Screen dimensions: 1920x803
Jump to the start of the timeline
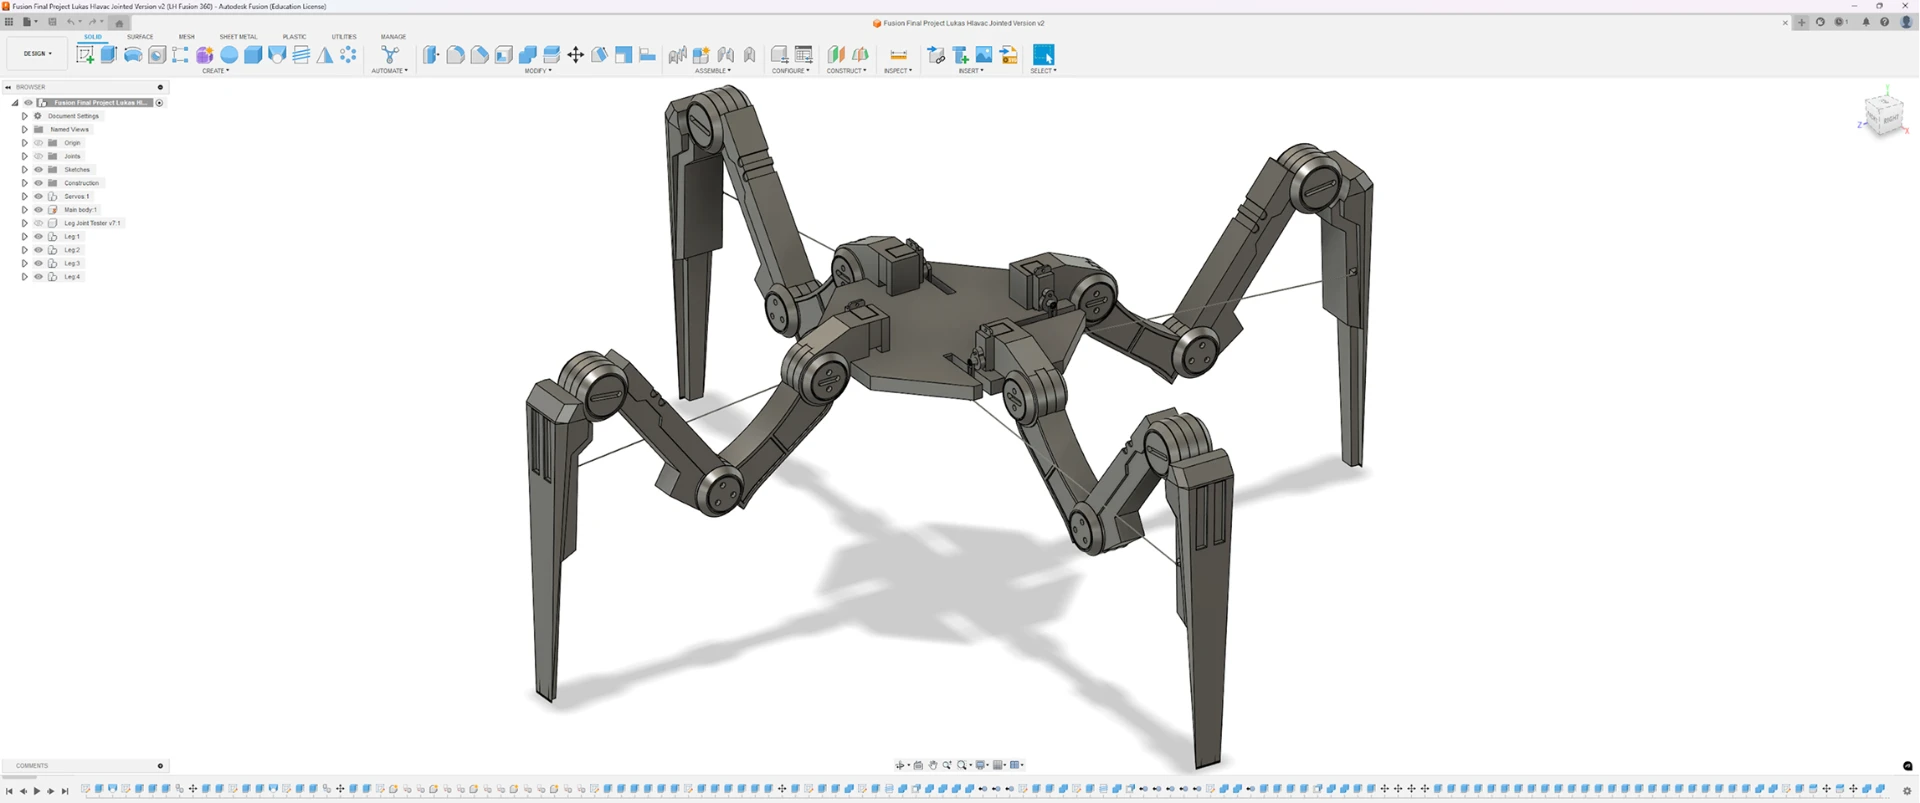click(x=9, y=791)
